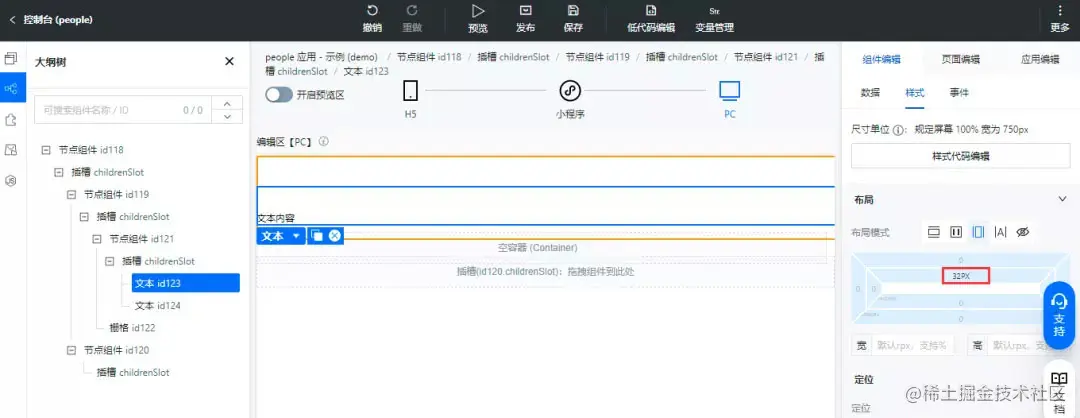Click the 发布 publish icon
Image resolution: width=1080 pixels, height=418 pixels.
pos(526,11)
